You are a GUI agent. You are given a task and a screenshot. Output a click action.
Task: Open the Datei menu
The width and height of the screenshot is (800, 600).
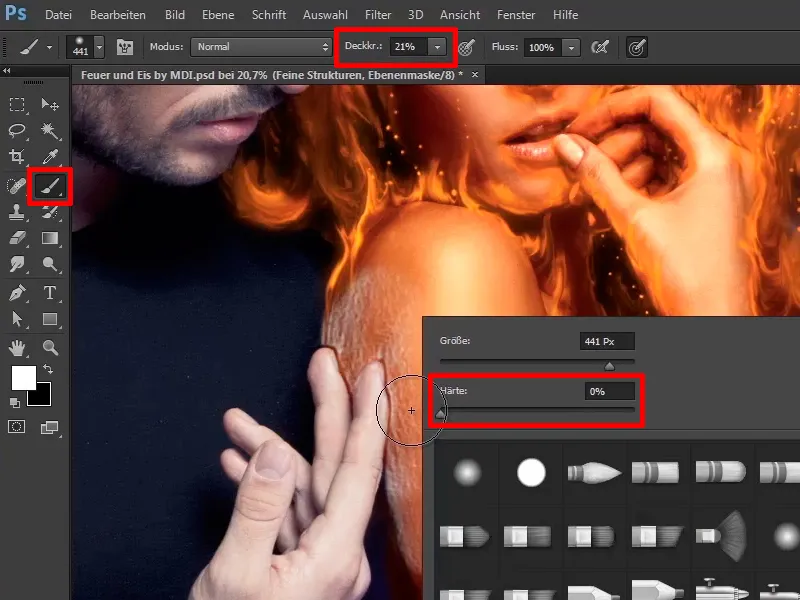[58, 15]
